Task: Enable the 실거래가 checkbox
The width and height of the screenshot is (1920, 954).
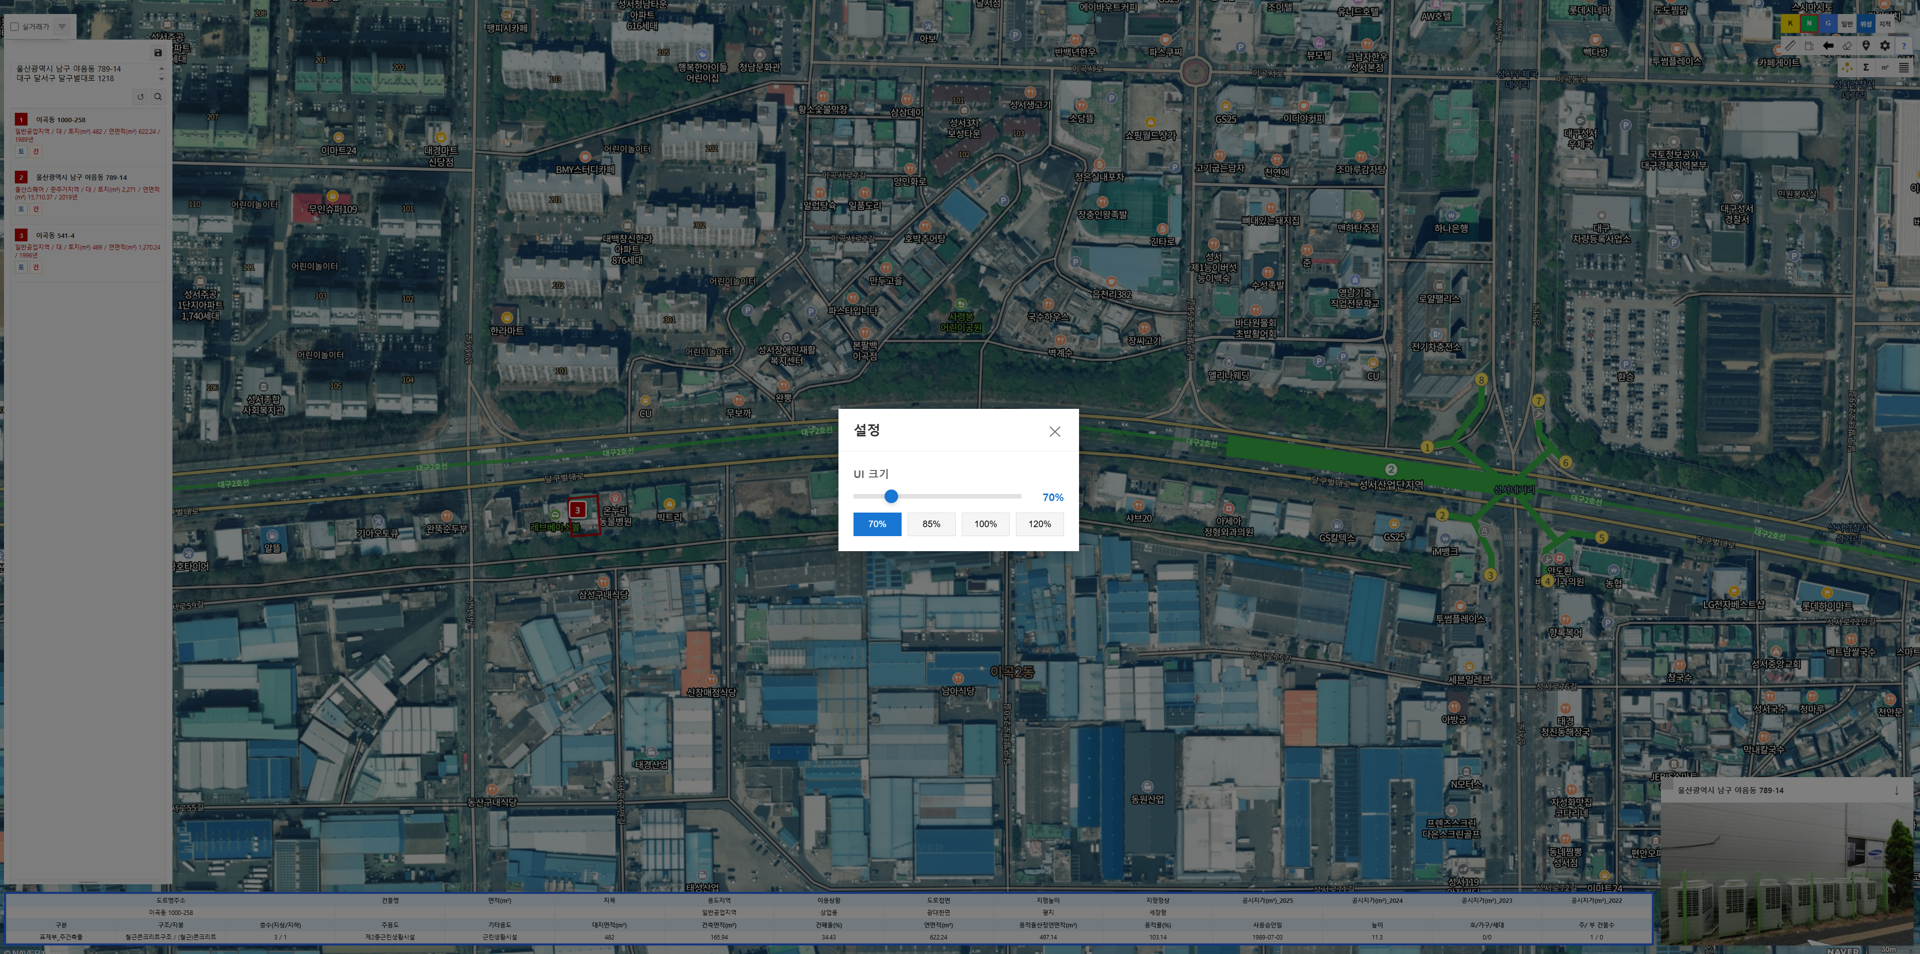Action: (x=15, y=27)
